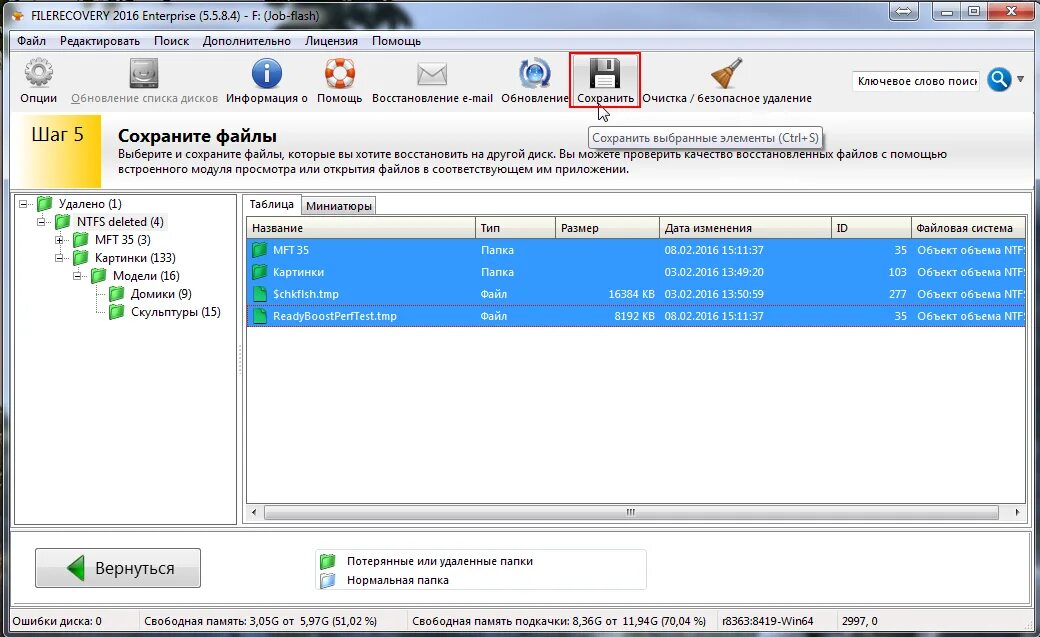Image resolution: width=1040 pixels, height=637 pixels.
Task: Click the Обновление refresh icon
Action: [x=535, y=73]
